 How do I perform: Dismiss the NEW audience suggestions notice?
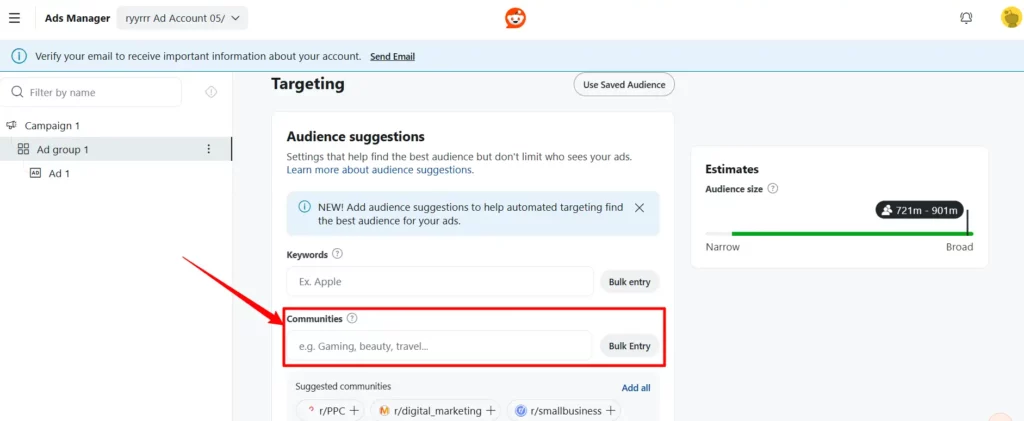coord(639,208)
